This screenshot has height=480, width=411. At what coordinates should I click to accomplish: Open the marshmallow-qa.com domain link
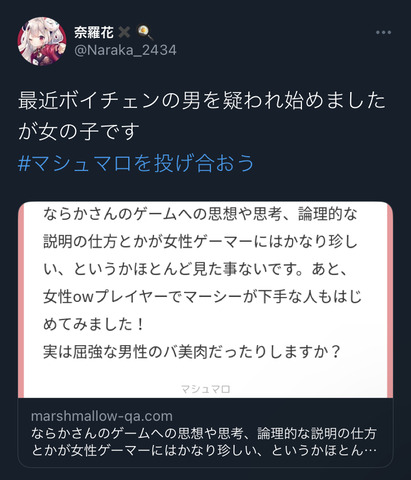102,416
